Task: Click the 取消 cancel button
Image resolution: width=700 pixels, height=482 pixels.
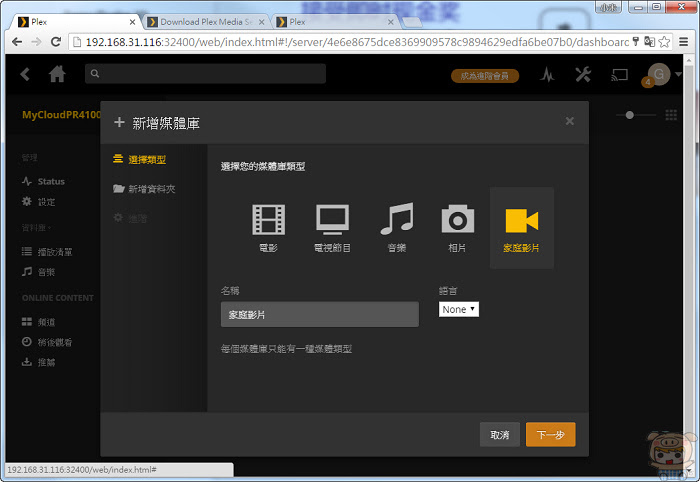Action: click(500, 434)
